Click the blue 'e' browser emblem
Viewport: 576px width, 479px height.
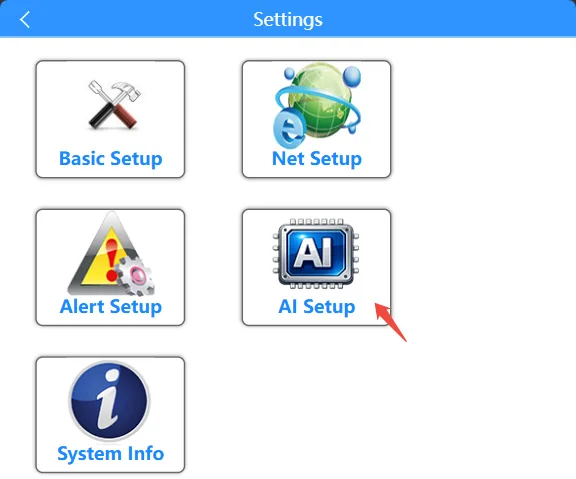click(x=289, y=129)
